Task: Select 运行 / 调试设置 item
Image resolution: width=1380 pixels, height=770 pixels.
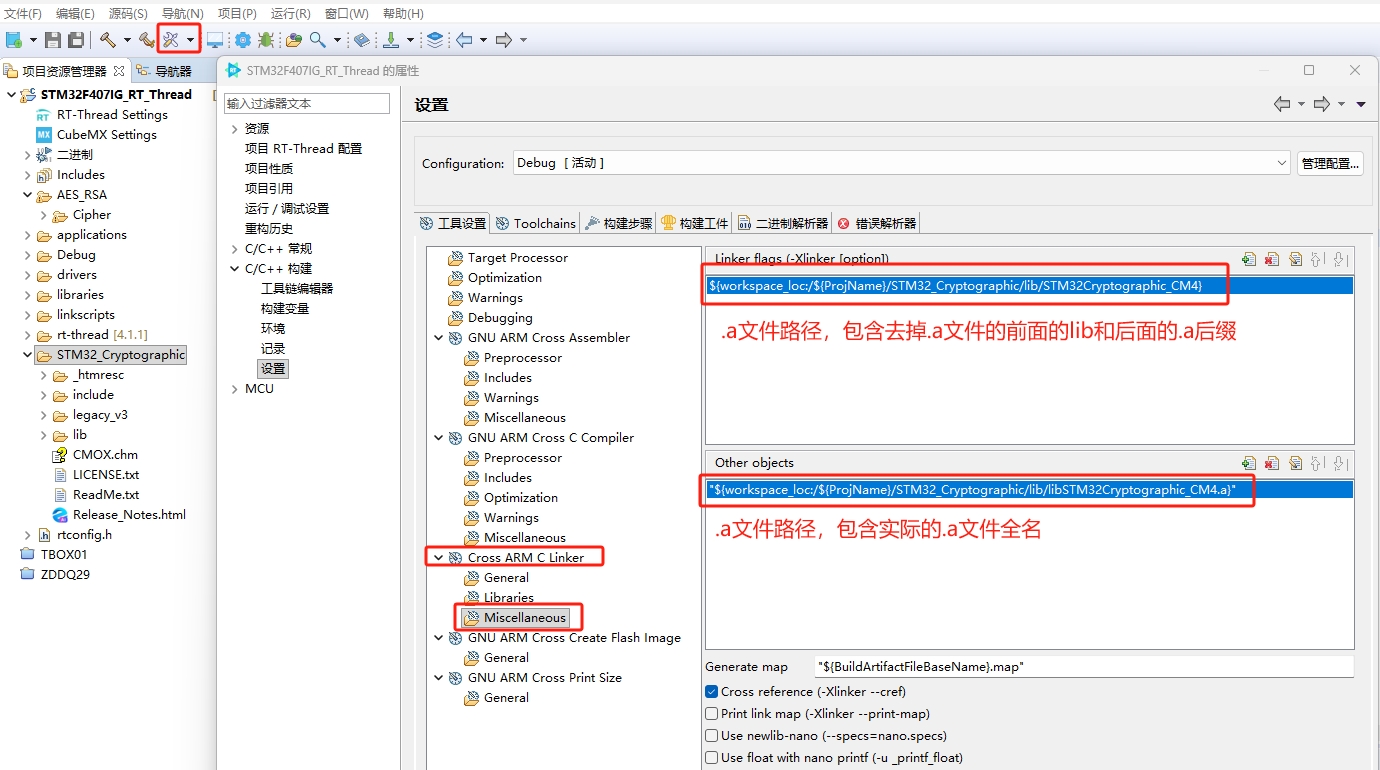Action: 287,208
